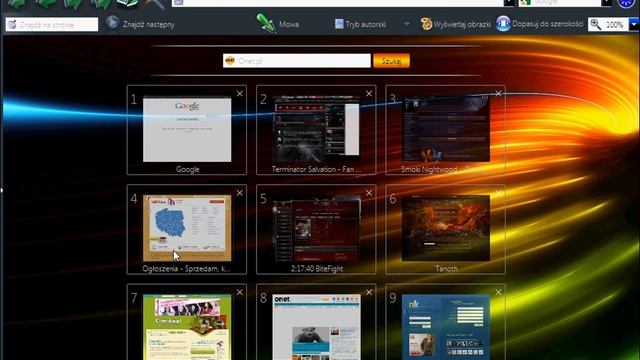Focus the 'Znajdź na stronie' find field

pyautogui.click(x=52, y=24)
